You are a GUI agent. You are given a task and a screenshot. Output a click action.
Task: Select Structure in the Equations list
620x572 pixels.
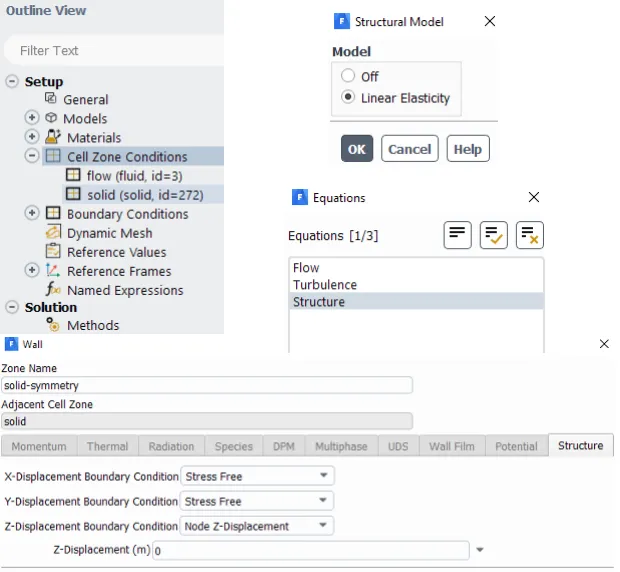(x=416, y=302)
